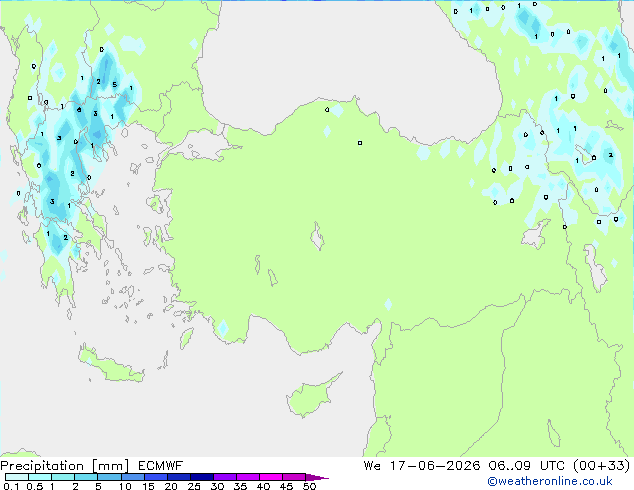This screenshot has height=490, width=634.
Task: Pick the violet swatch between 30 and 35
Action: [x=225, y=477]
